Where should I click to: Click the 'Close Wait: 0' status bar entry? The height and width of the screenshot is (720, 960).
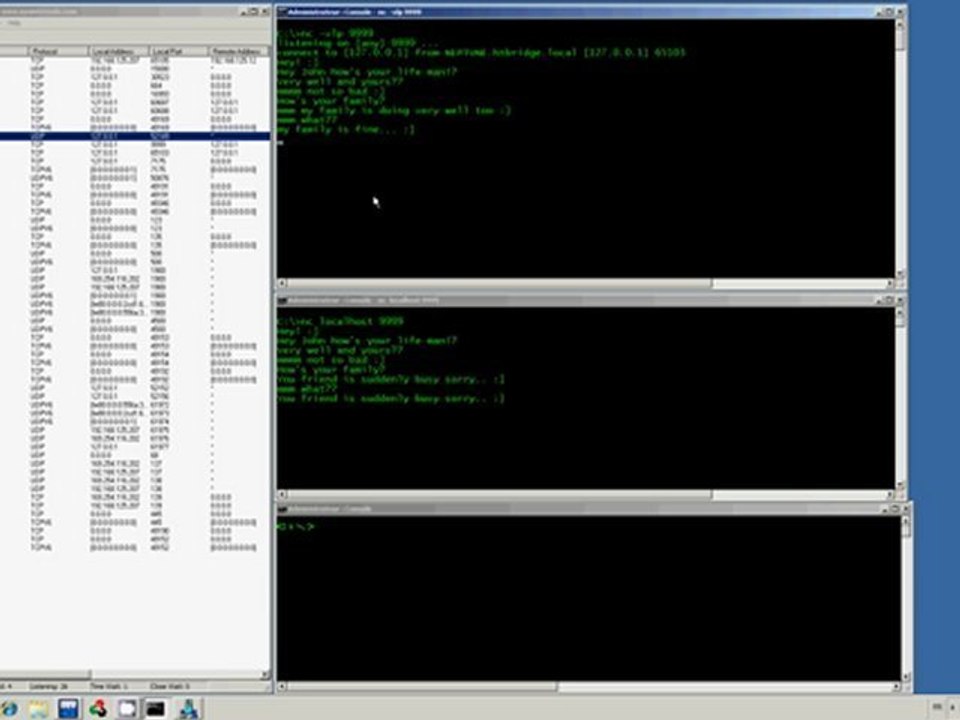(170, 687)
